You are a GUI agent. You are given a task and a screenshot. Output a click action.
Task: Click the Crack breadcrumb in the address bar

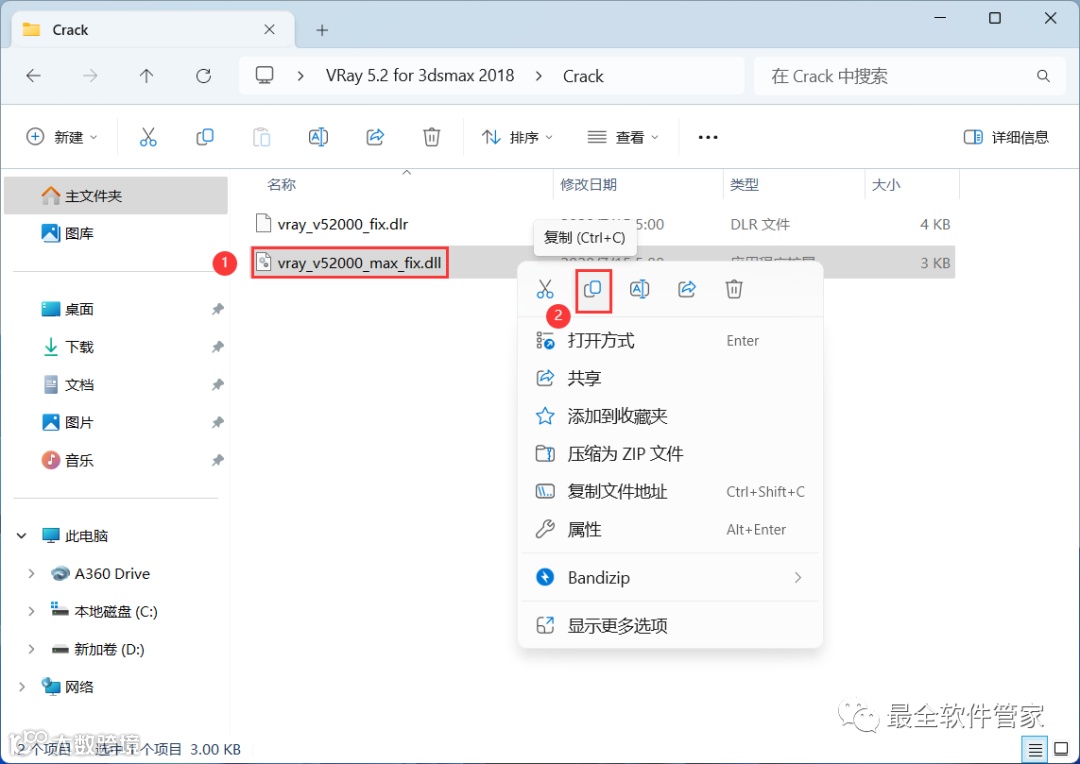click(583, 76)
